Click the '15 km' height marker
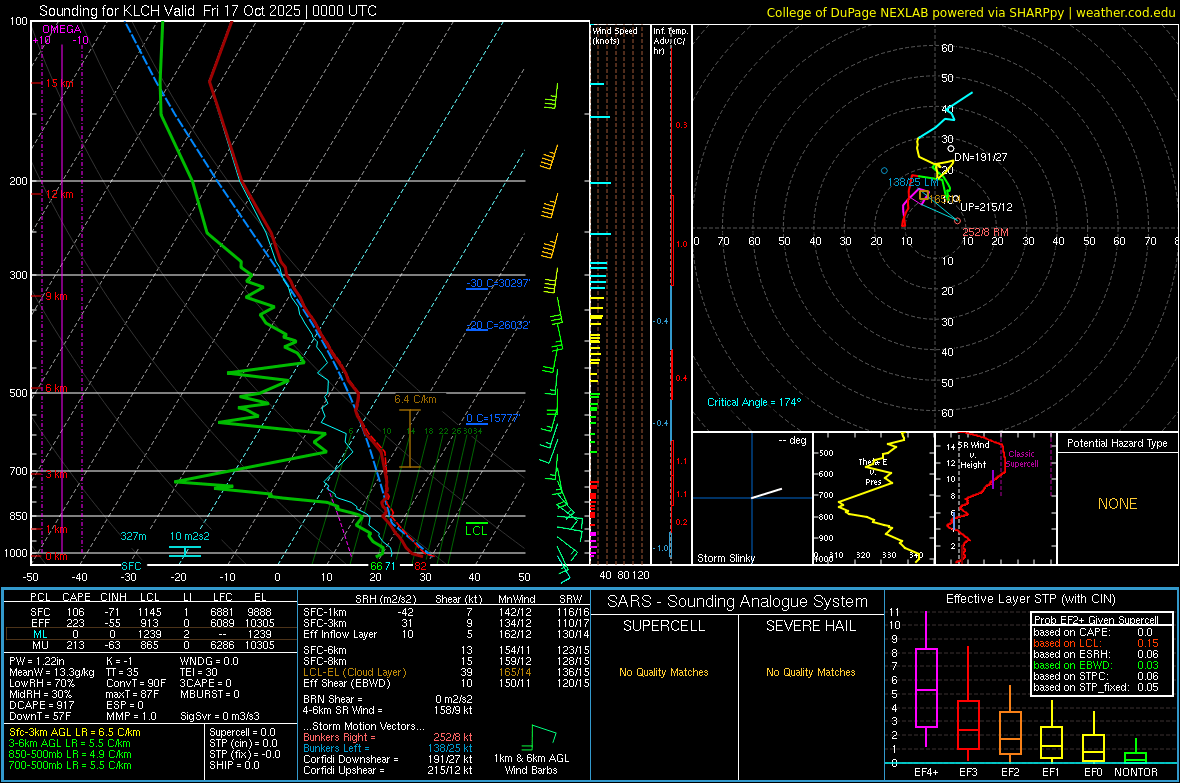The width and height of the screenshot is (1180, 783). 59,84
